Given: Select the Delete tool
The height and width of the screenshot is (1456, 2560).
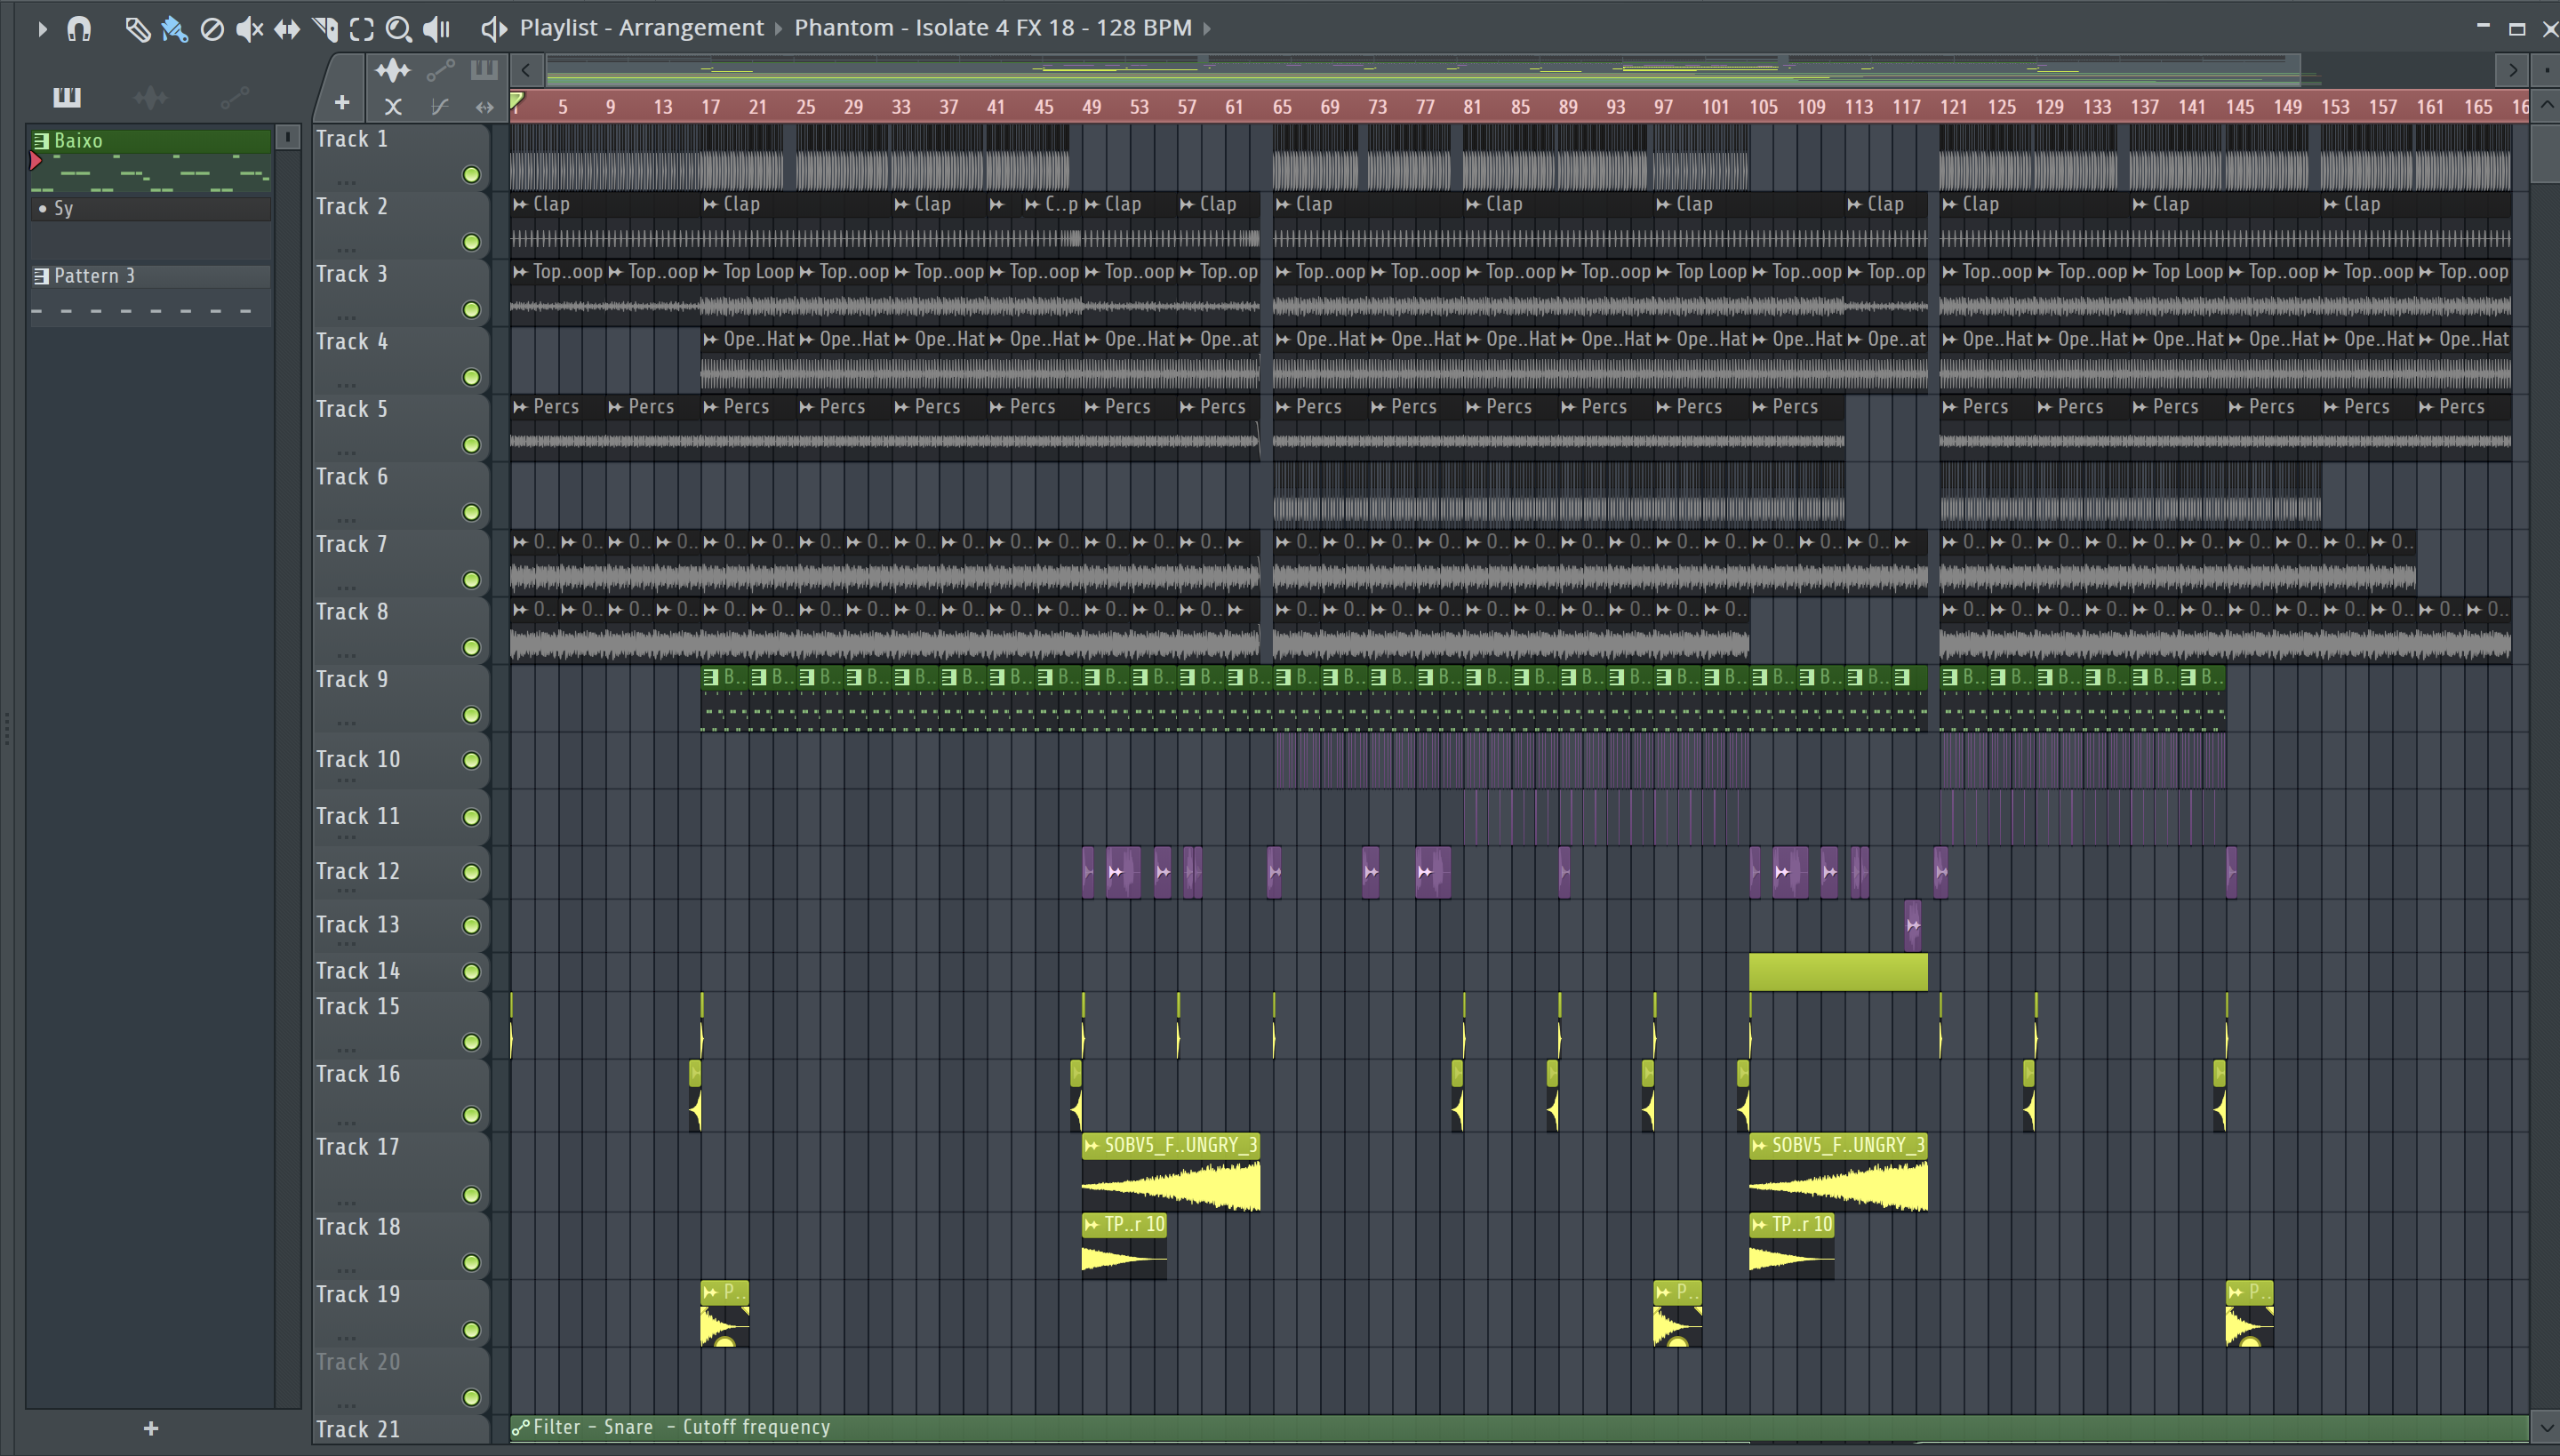Looking at the screenshot, I should (x=212, y=29).
